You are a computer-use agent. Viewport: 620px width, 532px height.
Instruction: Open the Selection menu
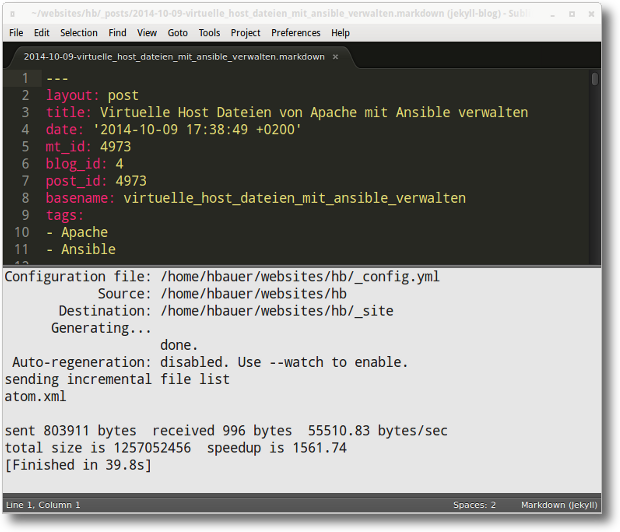[x=79, y=33]
